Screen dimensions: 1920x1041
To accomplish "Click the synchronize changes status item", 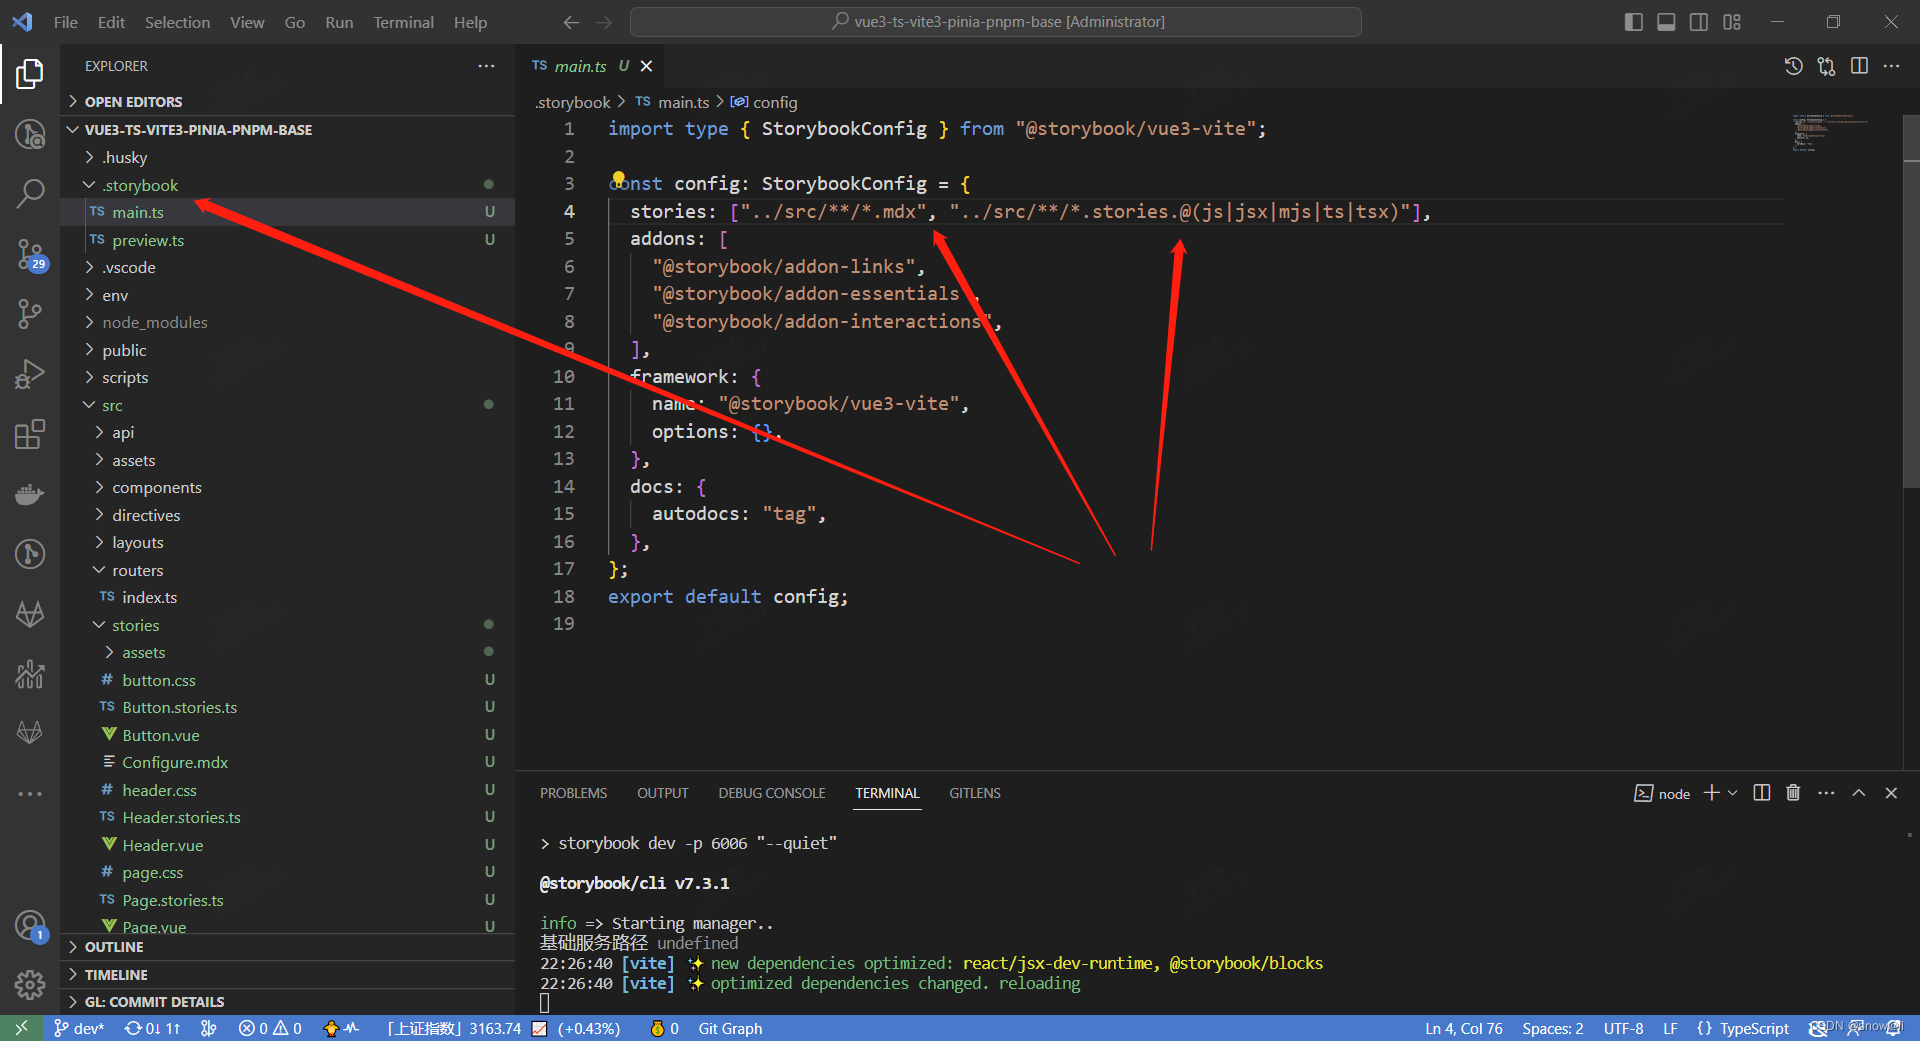I will (152, 1028).
